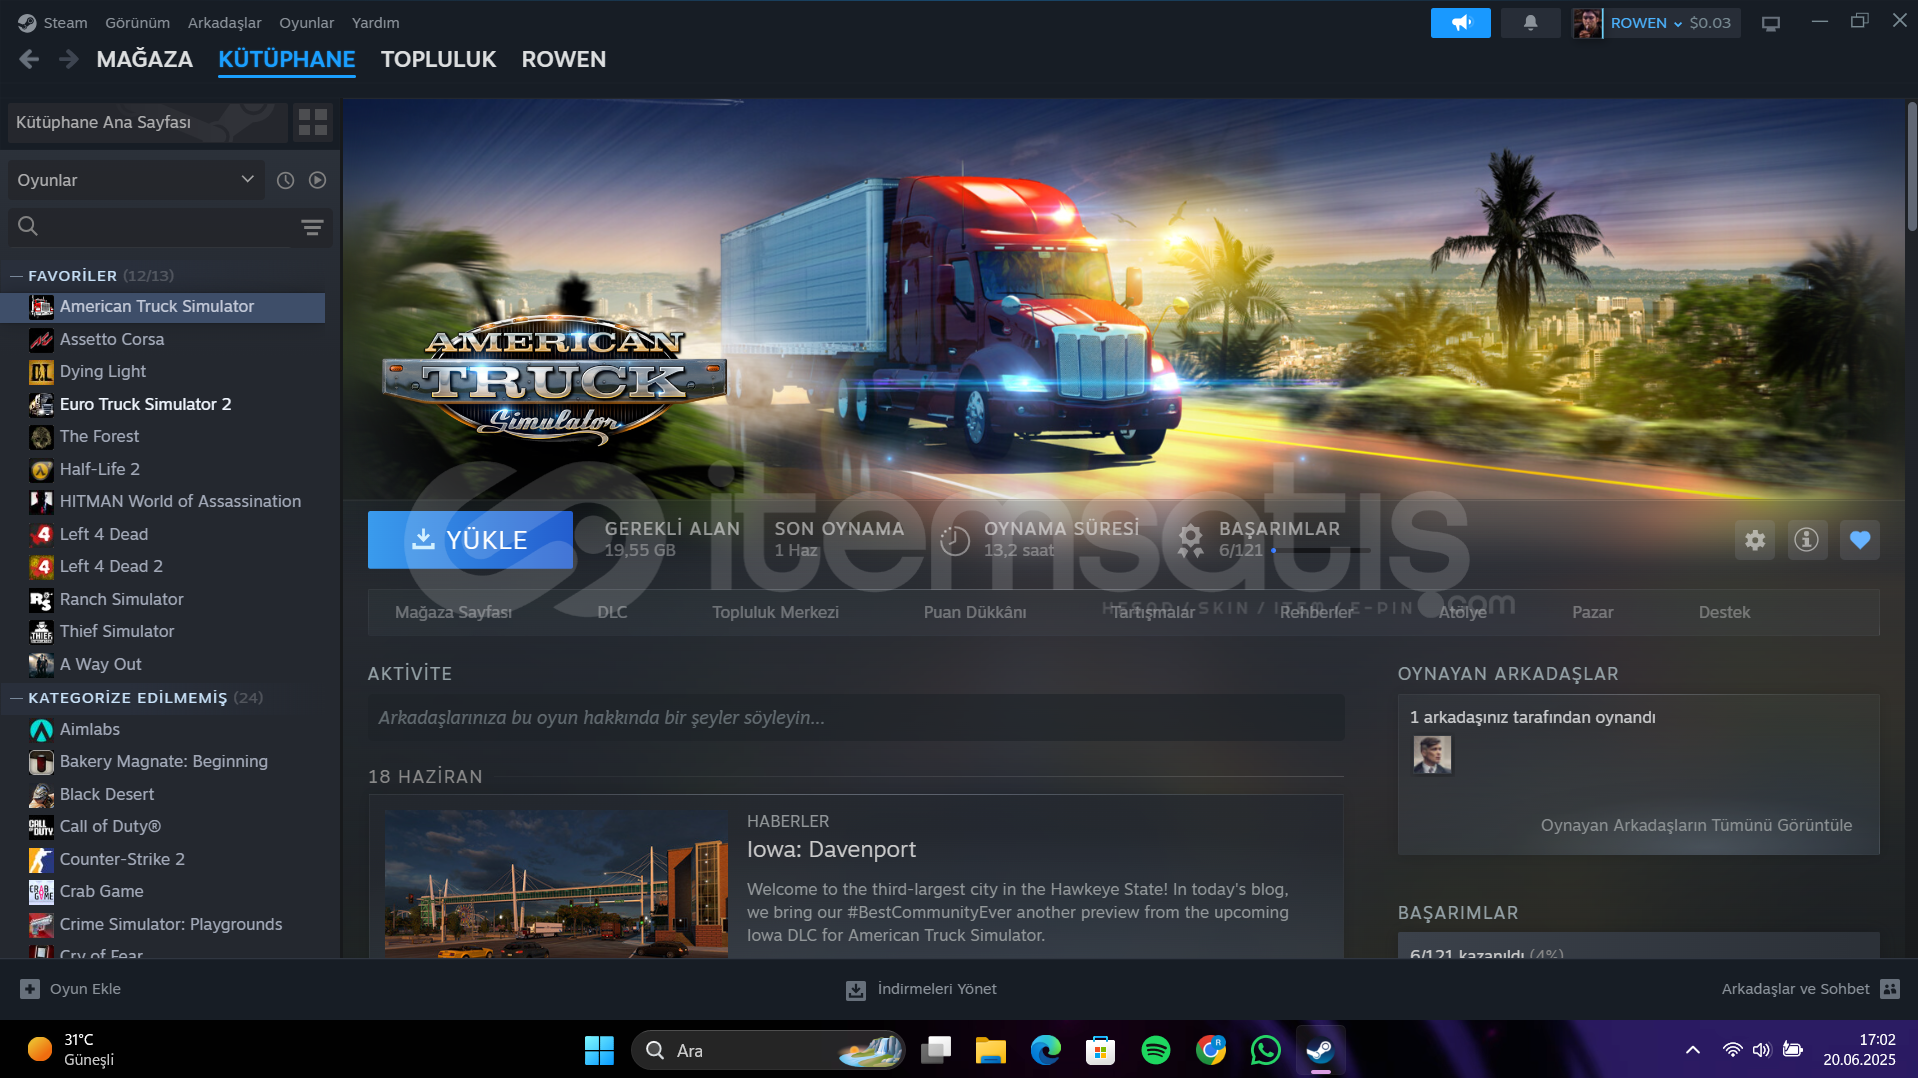1918x1078 pixels.
Task: Open the Oyunlar menu
Action: [x=306, y=22]
